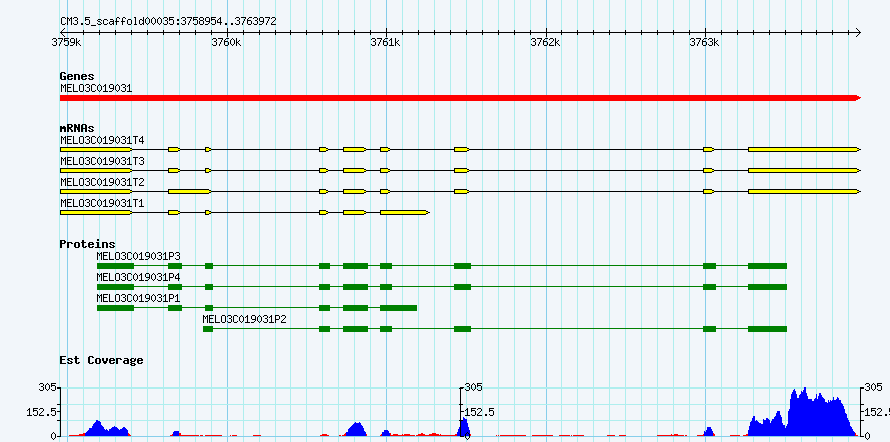Screen dimensions: 890x442
Task: Select the MELO3C019031P4 protein label
Action: 138,277
